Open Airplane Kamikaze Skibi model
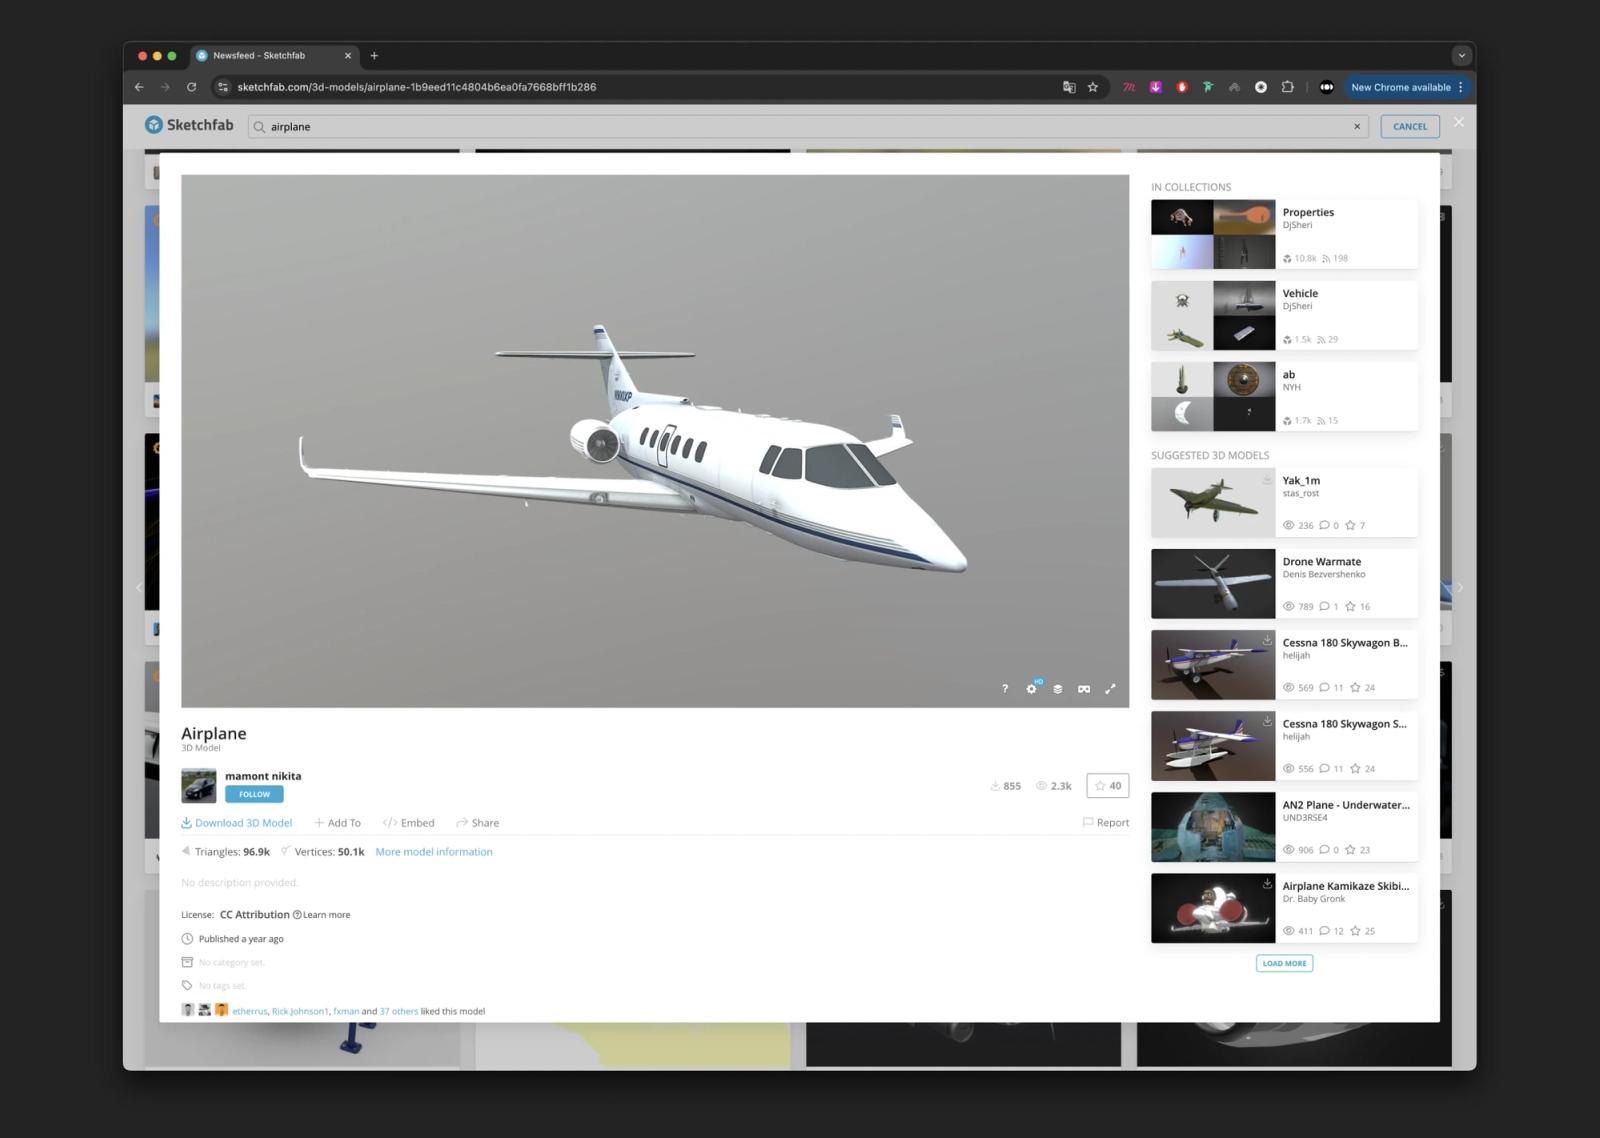Screen dimensions: 1600x1138 pos(1284,908)
